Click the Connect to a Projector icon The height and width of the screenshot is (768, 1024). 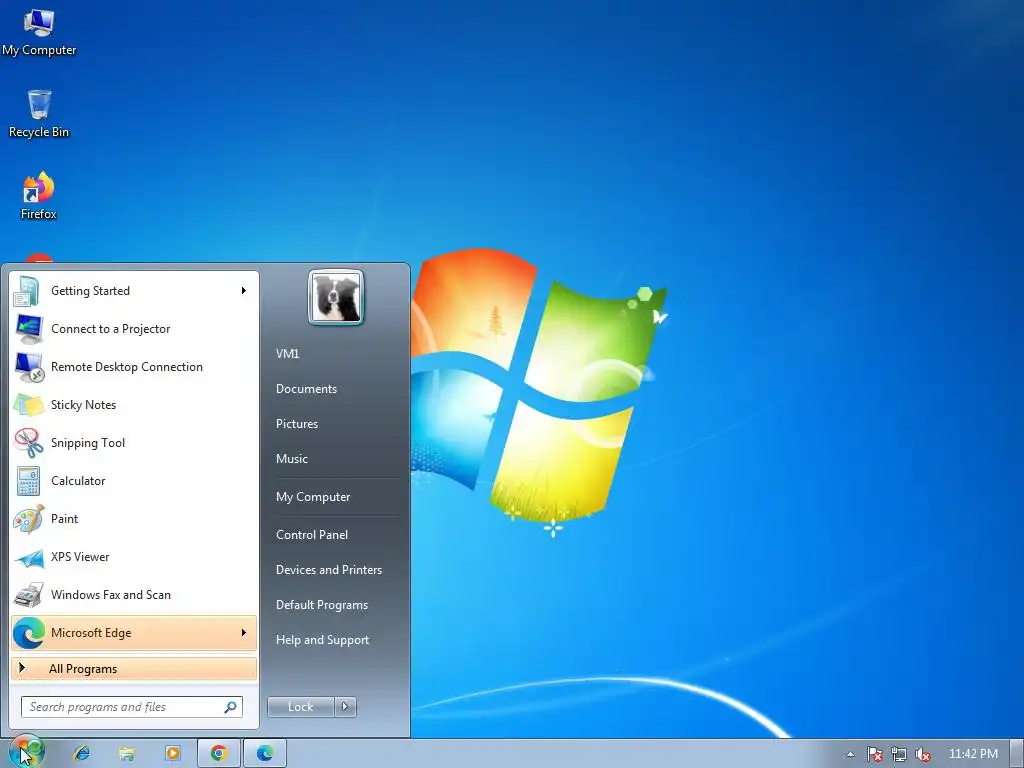(29, 329)
